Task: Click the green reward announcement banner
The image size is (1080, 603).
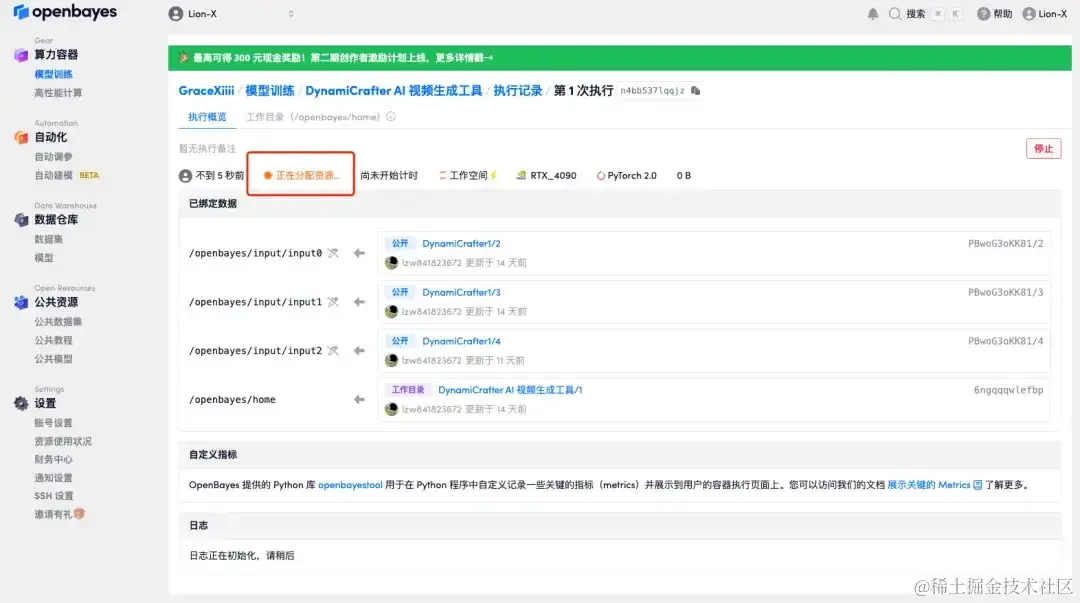Action: click(619, 58)
